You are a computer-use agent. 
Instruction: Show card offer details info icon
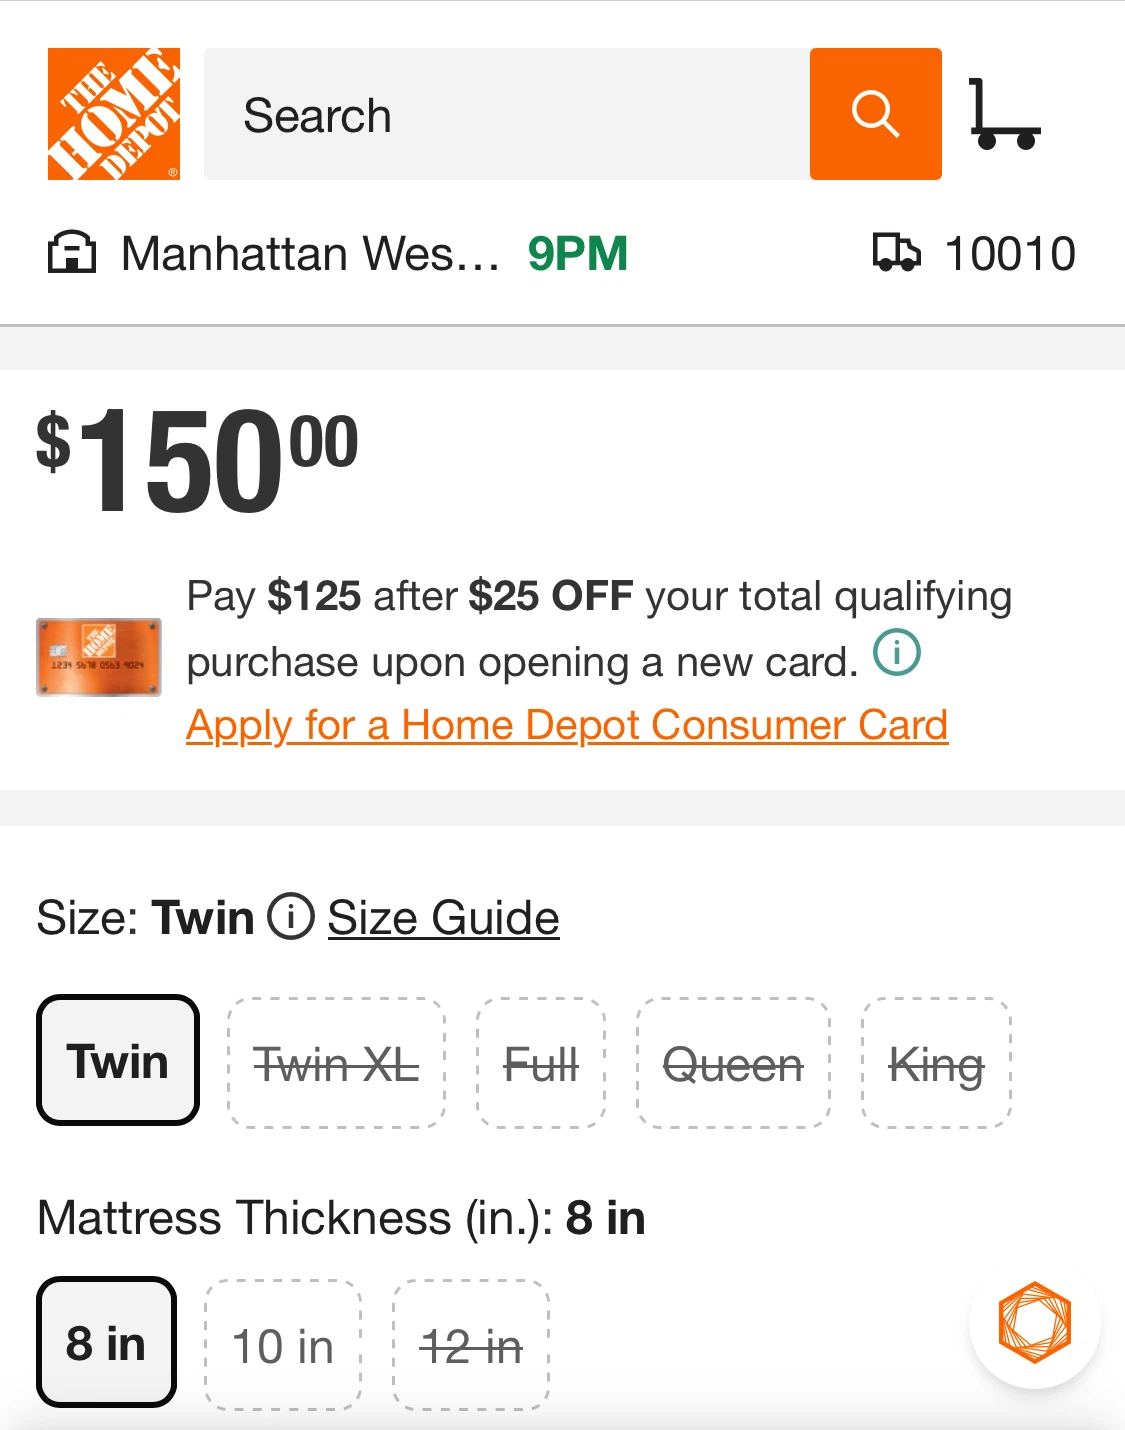[897, 654]
